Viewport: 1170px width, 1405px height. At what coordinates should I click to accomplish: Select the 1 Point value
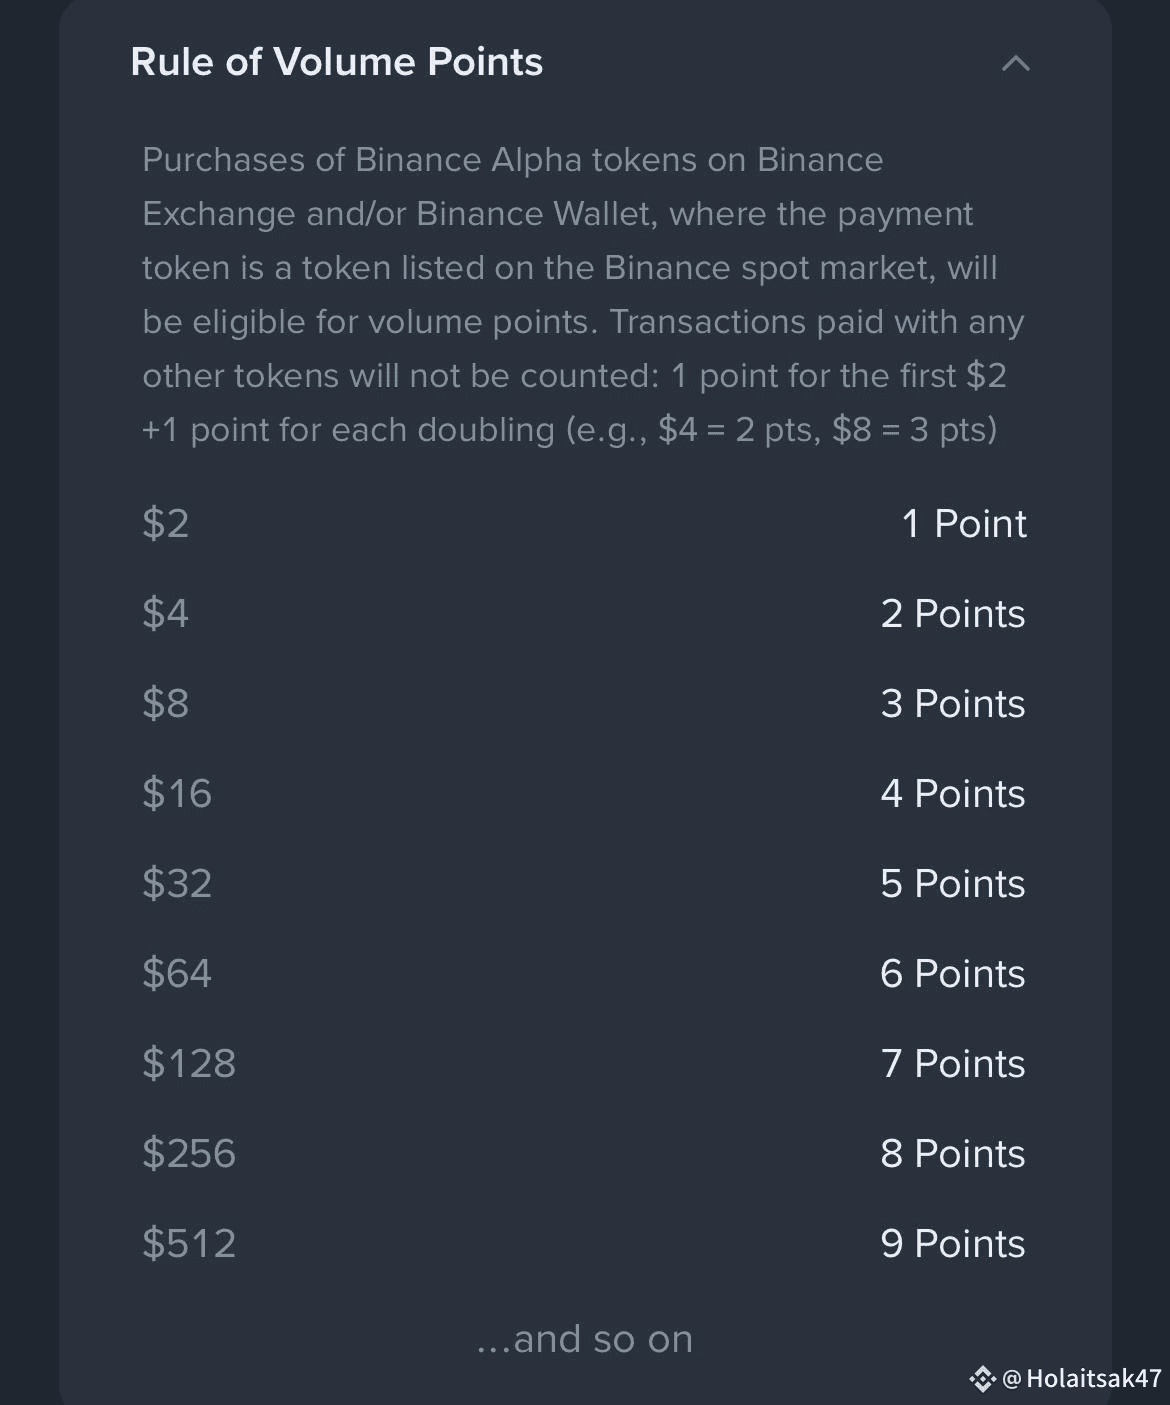[964, 523]
